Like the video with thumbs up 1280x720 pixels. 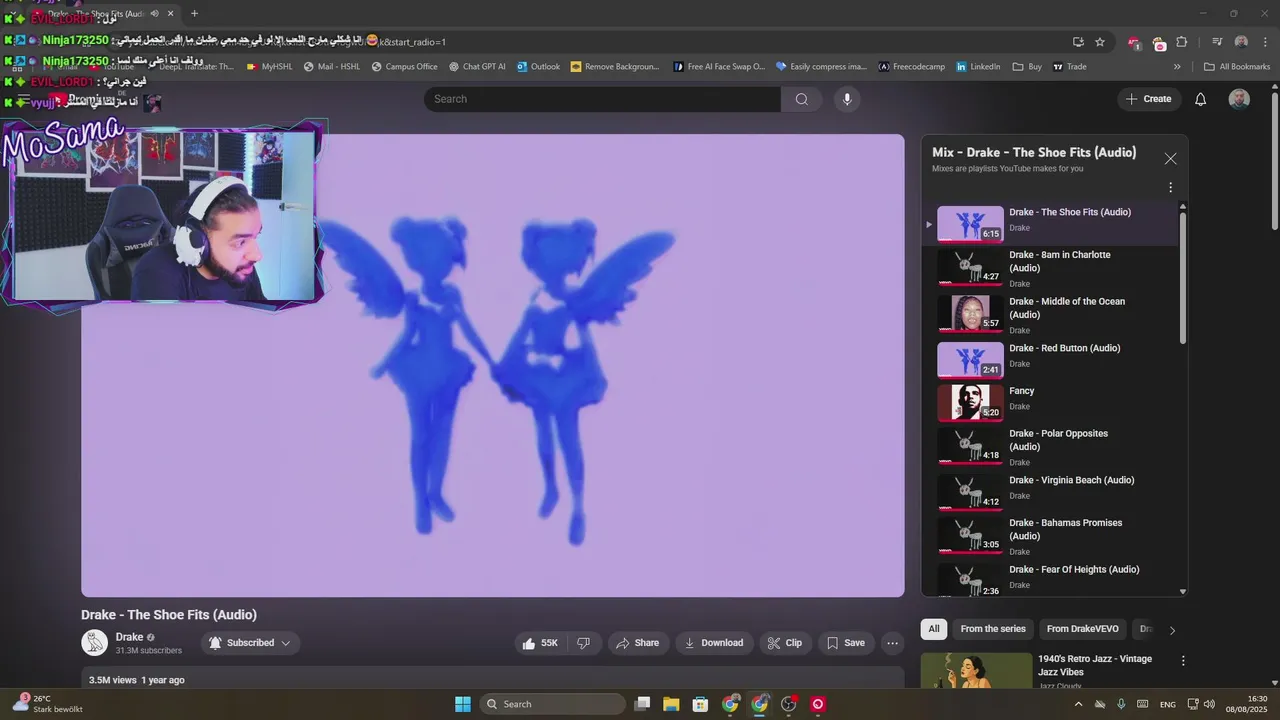[x=539, y=643]
